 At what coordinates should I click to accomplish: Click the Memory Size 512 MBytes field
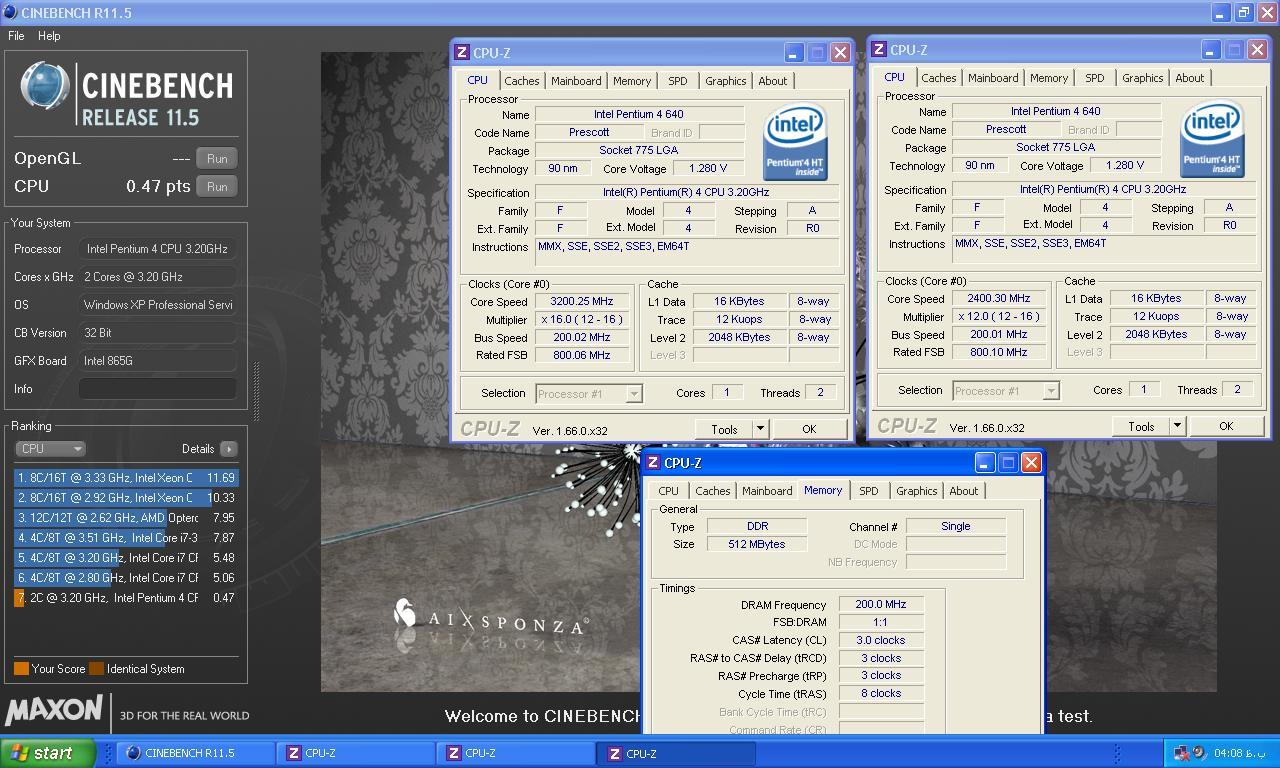(x=757, y=544)
